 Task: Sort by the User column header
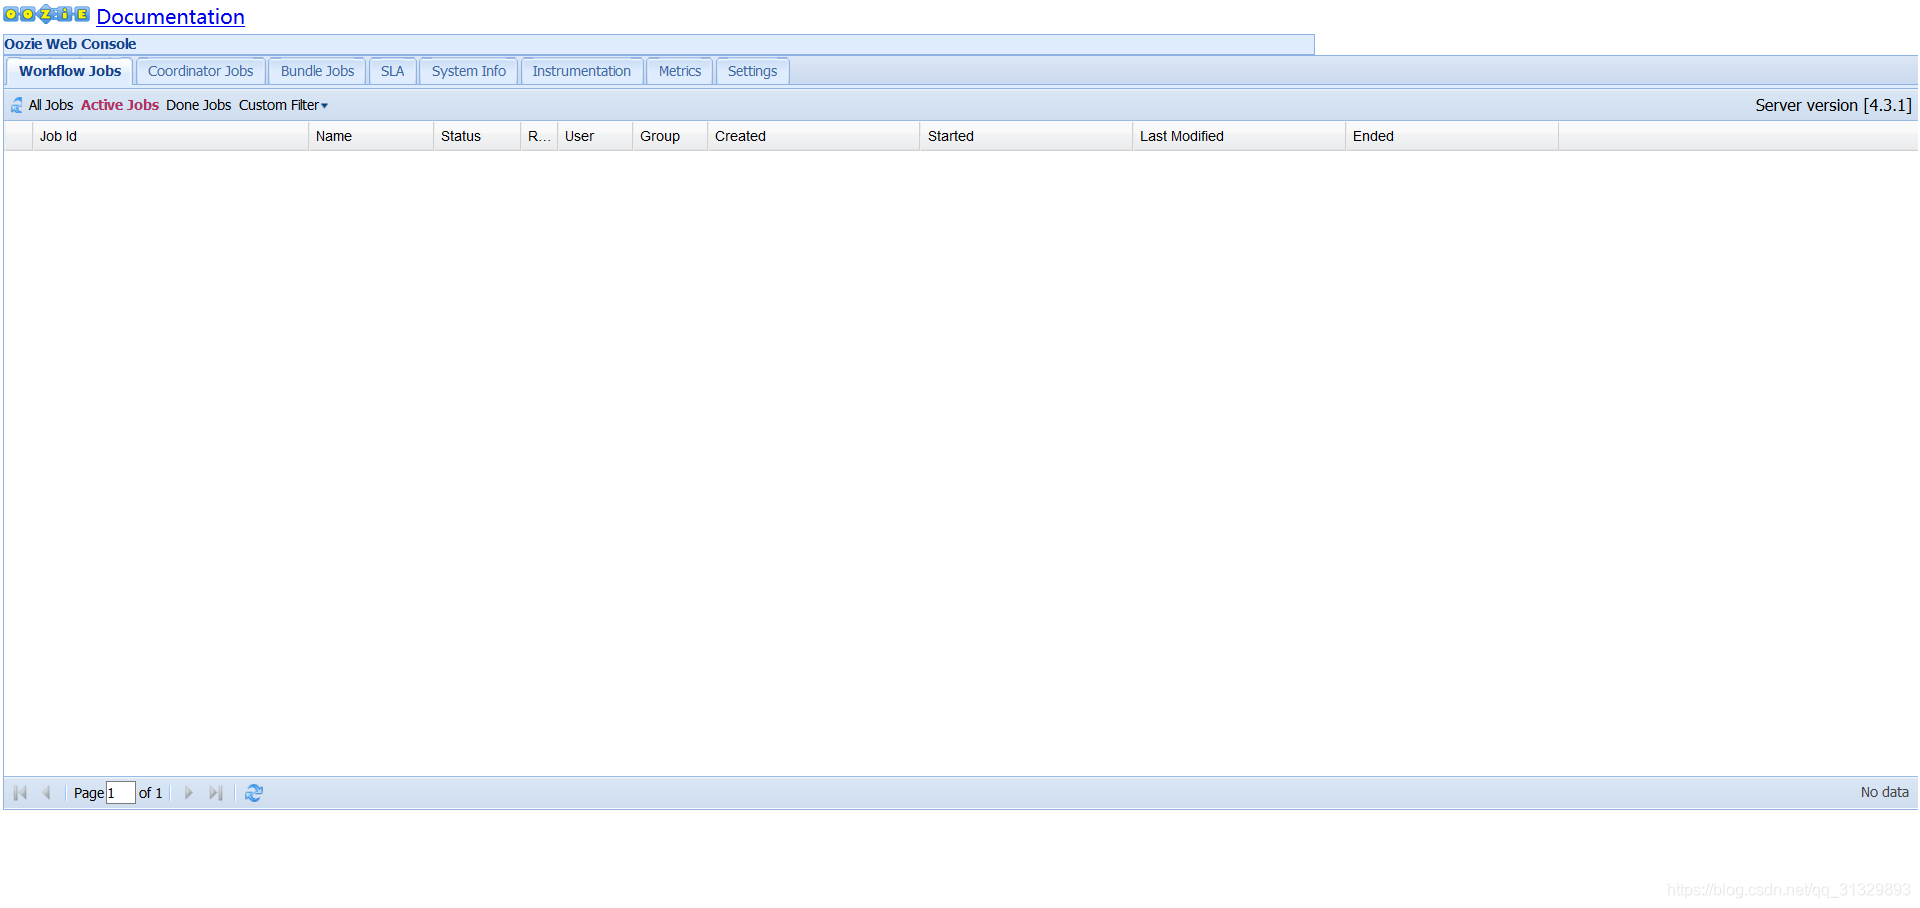tap(595, 136)
